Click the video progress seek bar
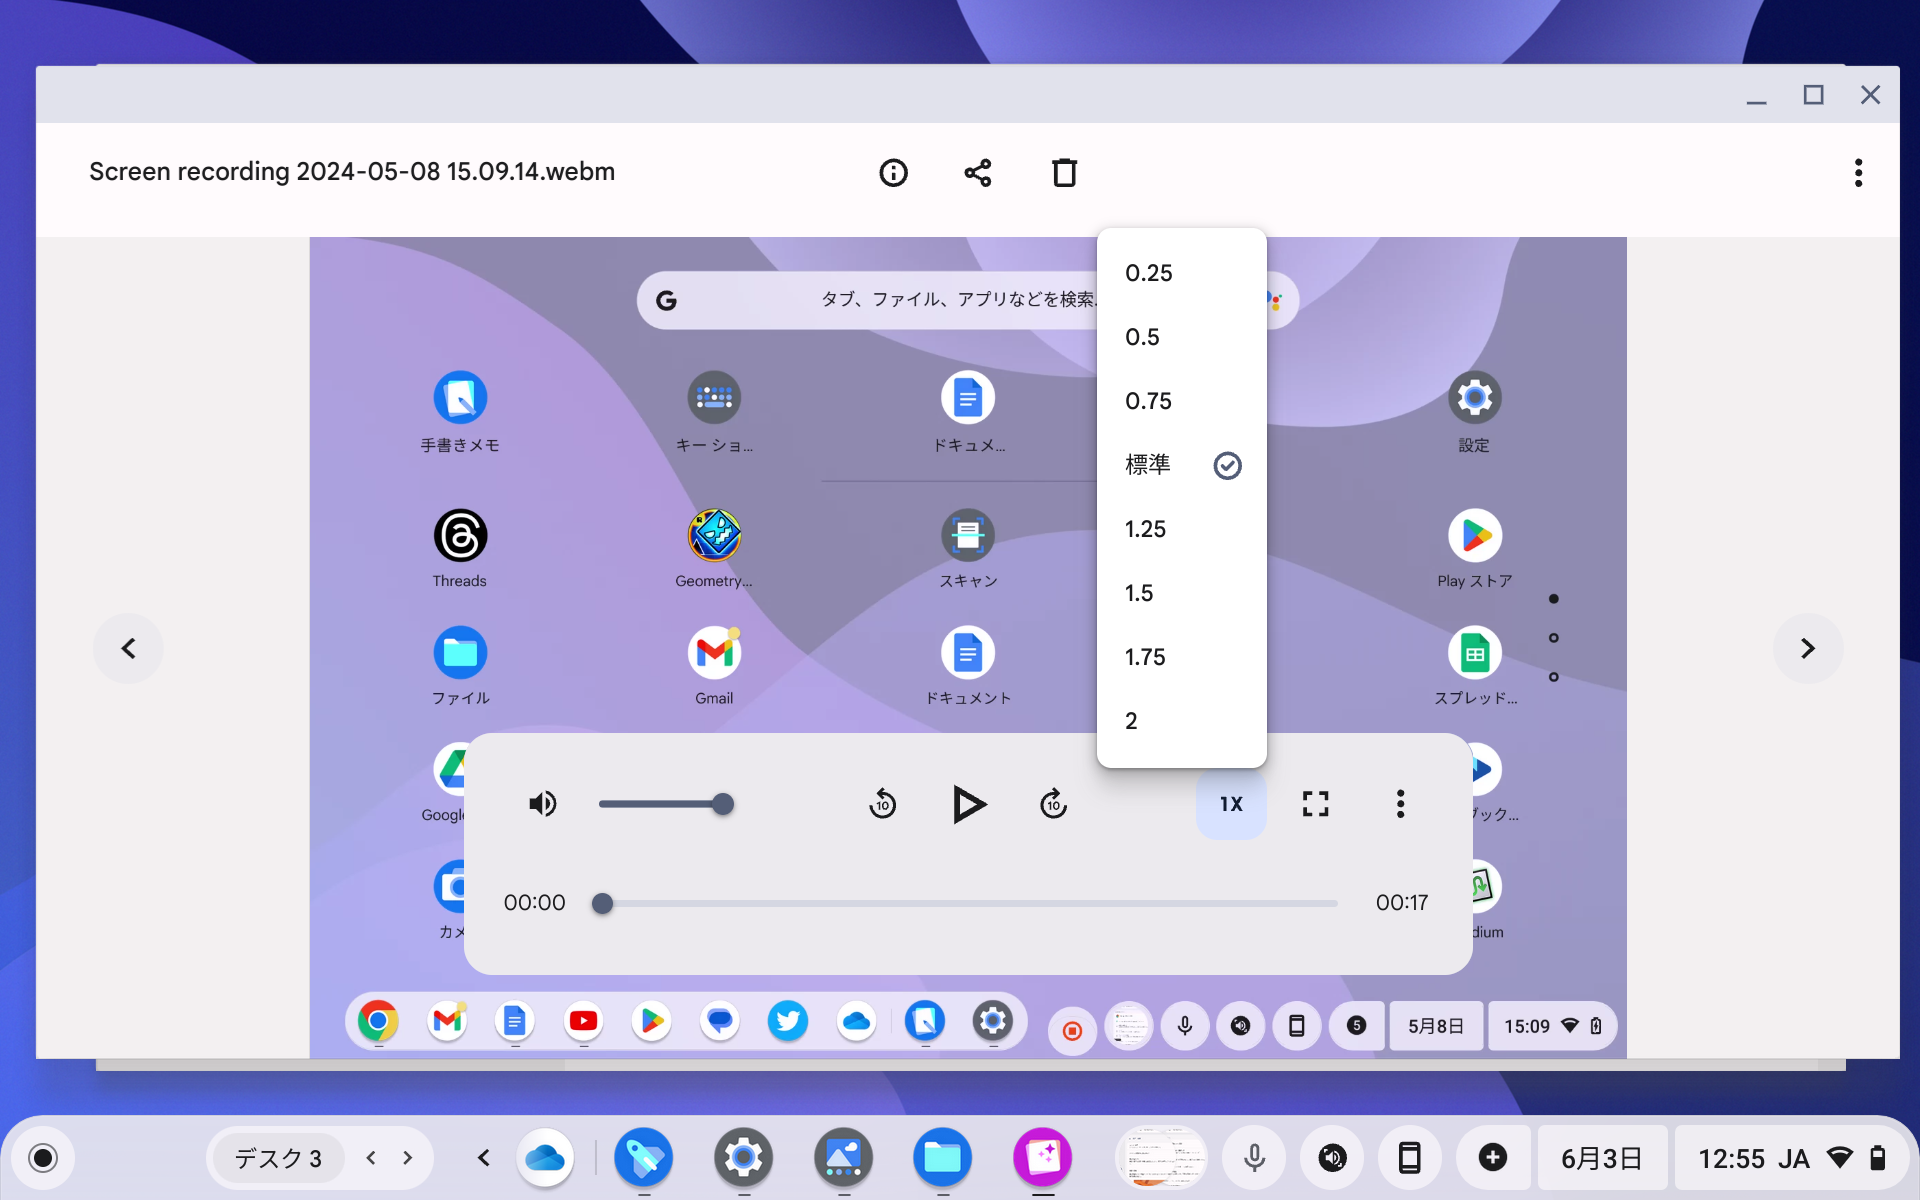The image size is (1920, 1200). tap(968, 903)
